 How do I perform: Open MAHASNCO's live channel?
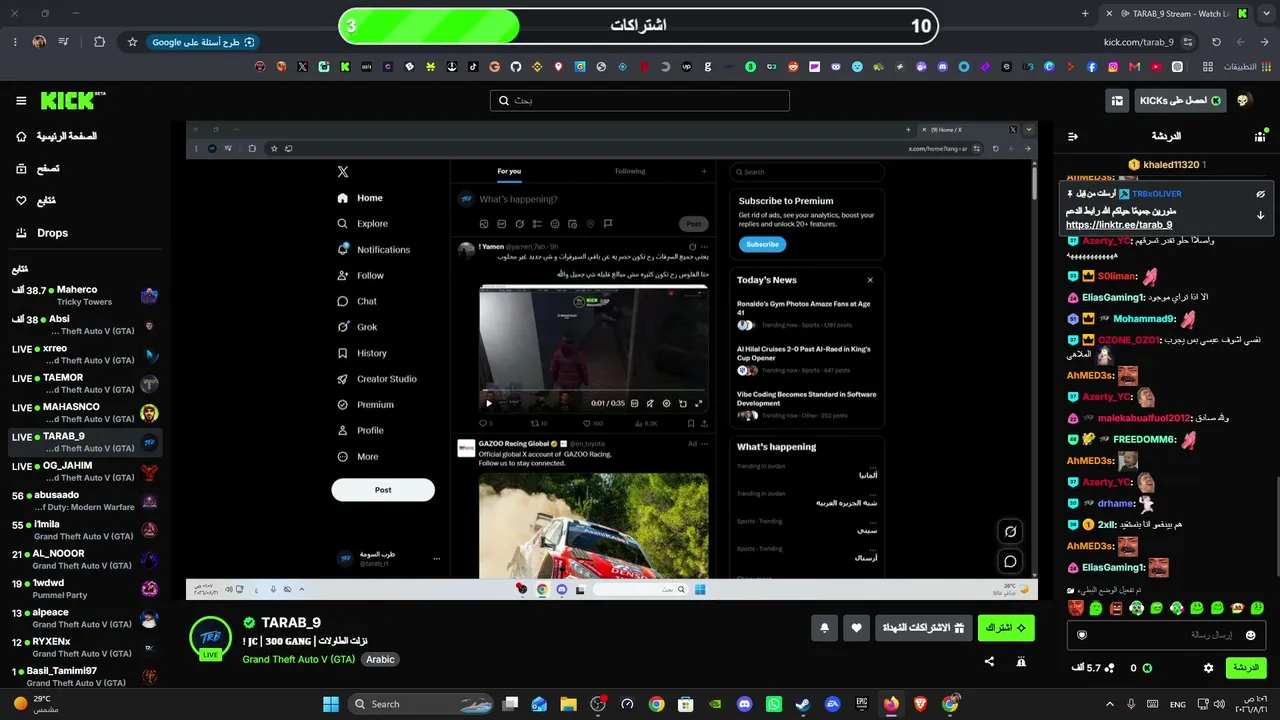pyautogui.click(x=84, y=412)
